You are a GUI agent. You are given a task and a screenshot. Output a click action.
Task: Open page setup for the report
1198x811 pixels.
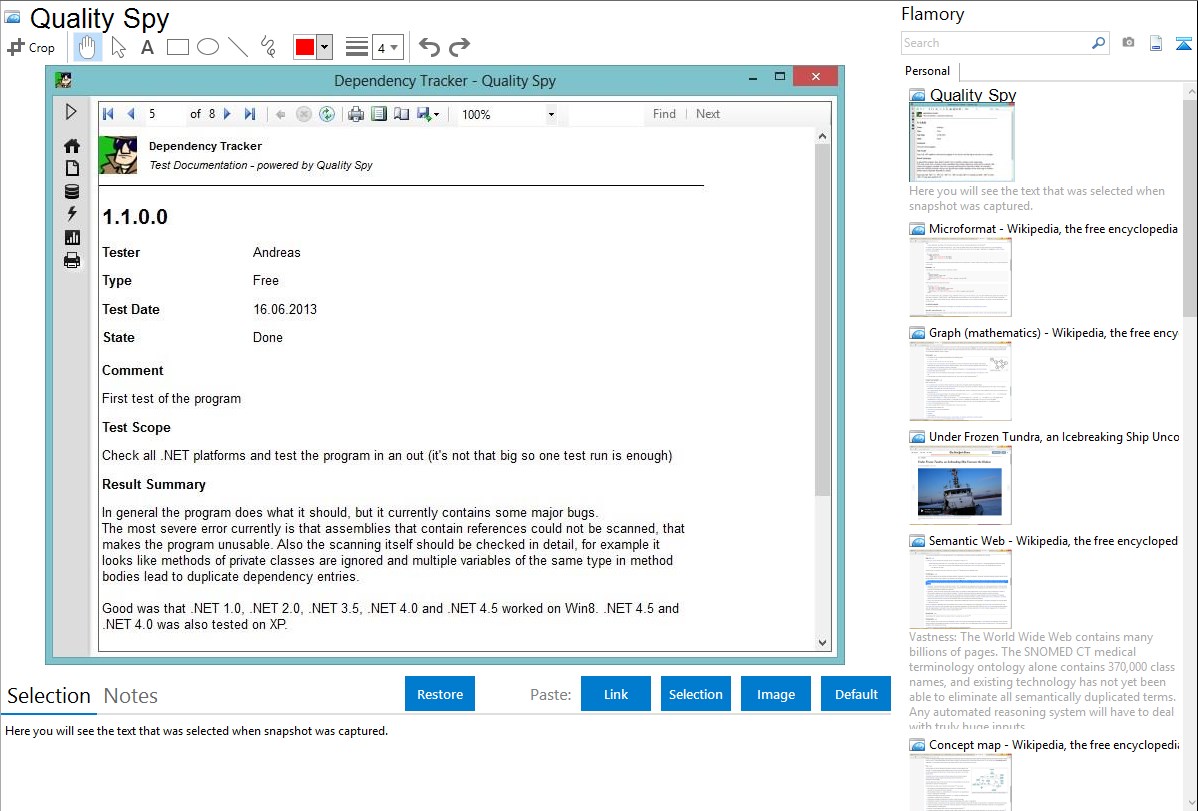point(401,114)
